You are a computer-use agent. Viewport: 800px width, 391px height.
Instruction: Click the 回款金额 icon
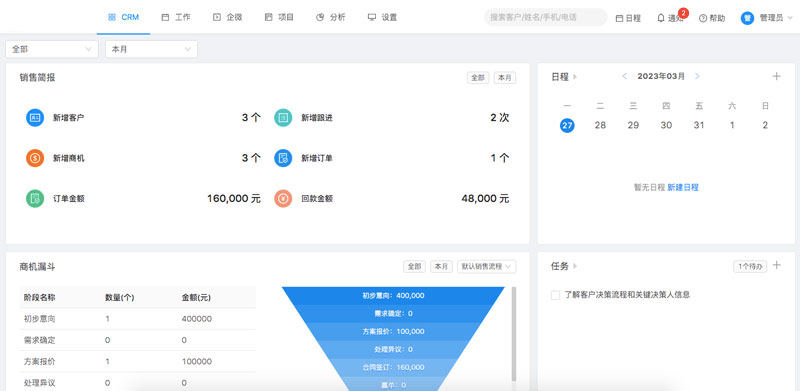283,199
